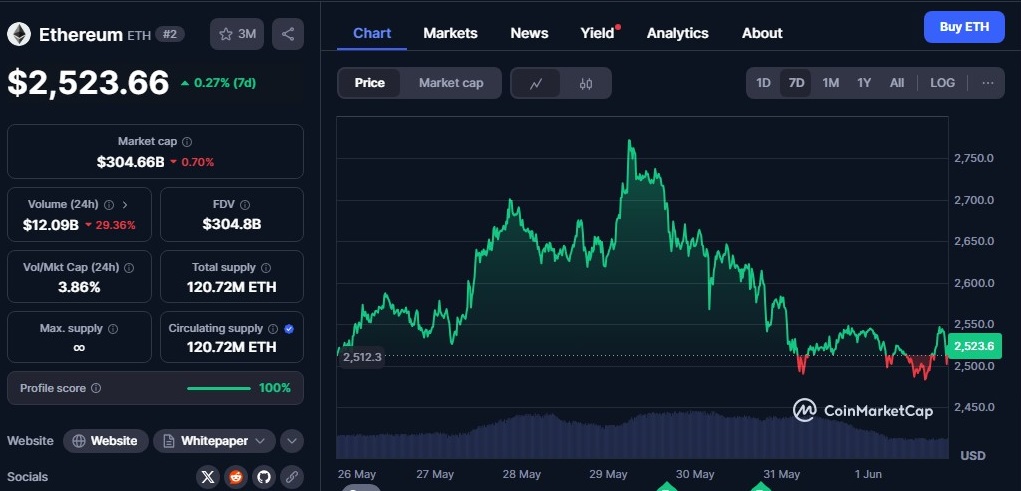Click the $304.66B market cap value
The width and height of the screenshot is (1021, 491).
coord(130,162)
